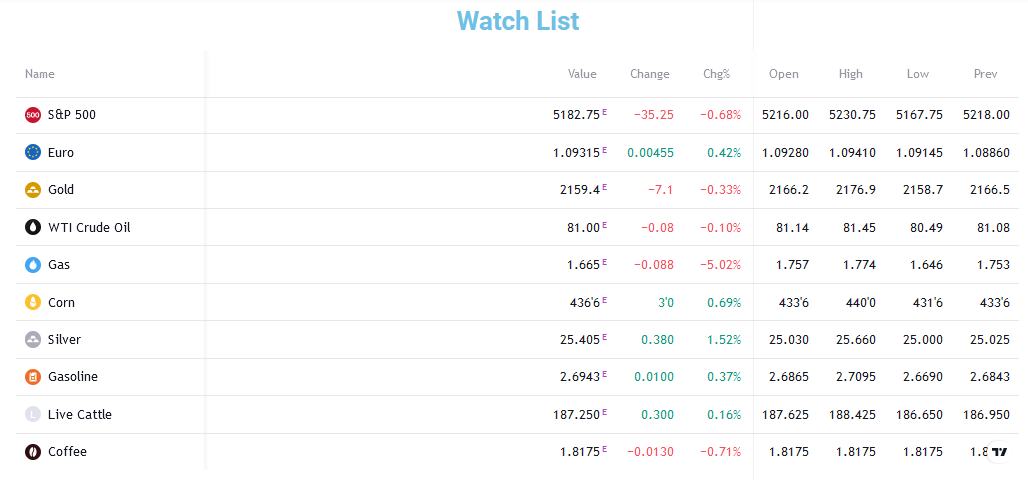Click the Euro flag icon
Screen dimensions: 1028x480
[33, 153]
